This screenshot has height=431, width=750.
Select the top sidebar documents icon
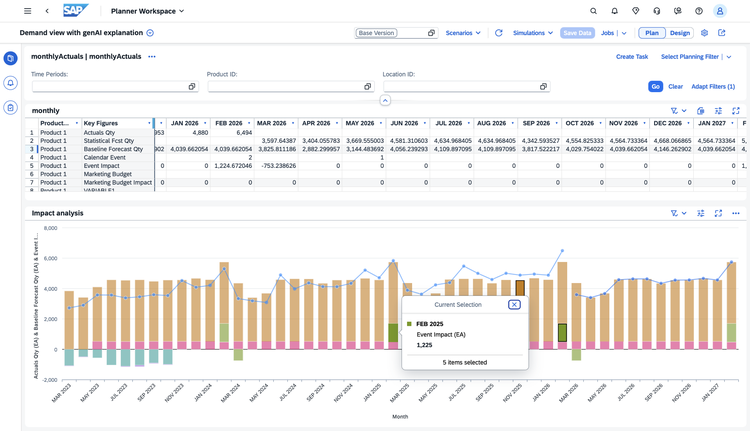pyautogui.click(x=11, y=58)
